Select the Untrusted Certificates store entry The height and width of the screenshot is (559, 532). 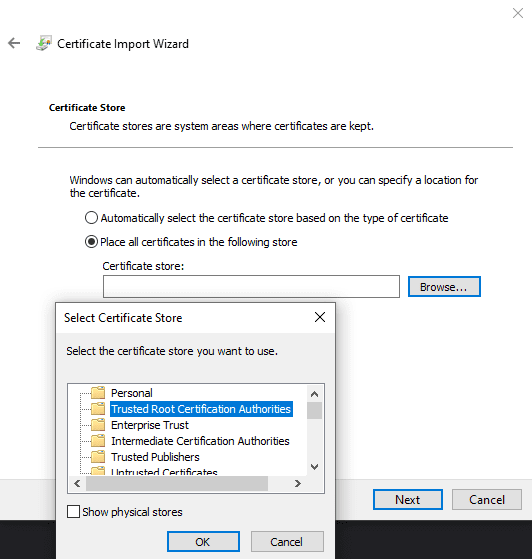point(164,472)
